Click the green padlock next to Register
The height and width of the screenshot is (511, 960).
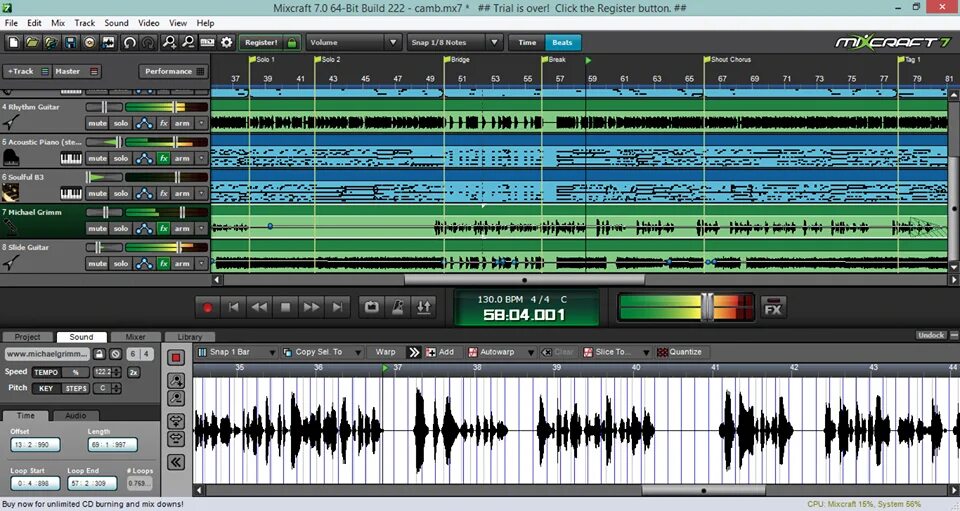[x=292, y=43]
